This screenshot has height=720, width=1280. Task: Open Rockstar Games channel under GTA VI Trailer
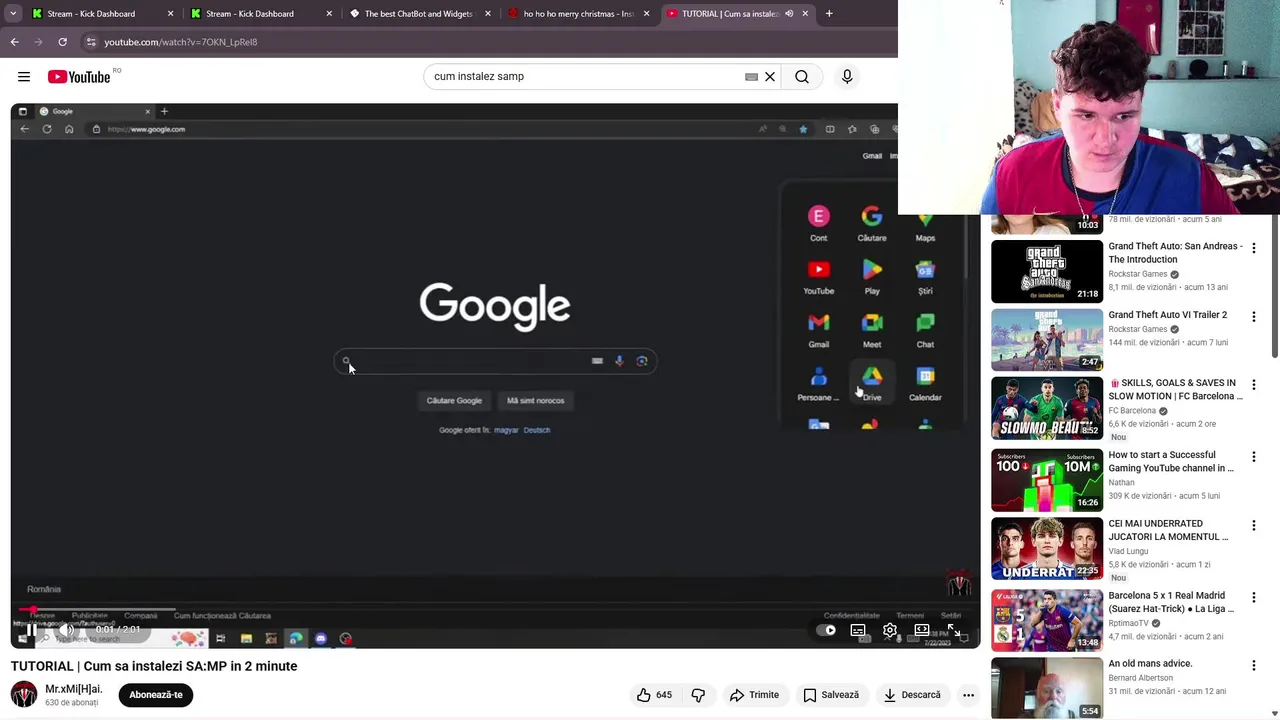click(1138, 329)
